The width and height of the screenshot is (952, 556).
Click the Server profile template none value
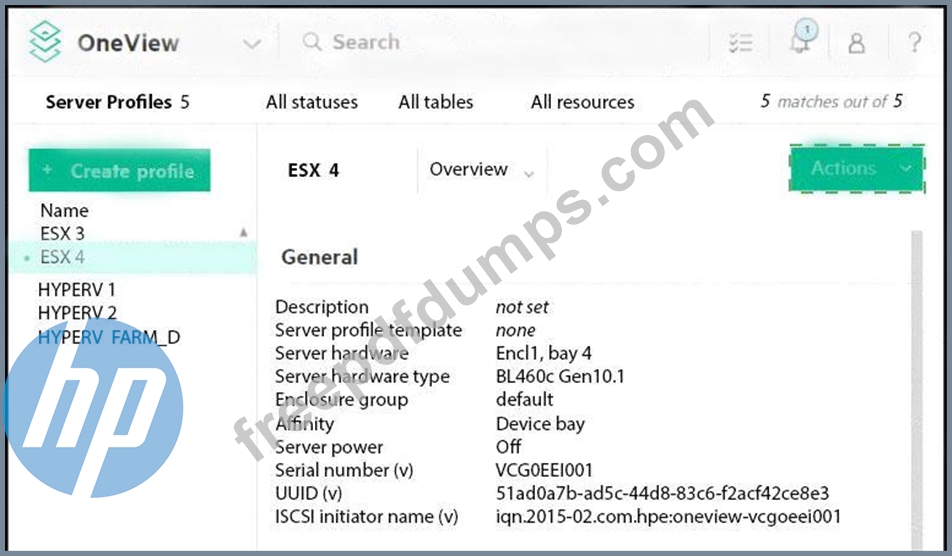coord(515,331)
